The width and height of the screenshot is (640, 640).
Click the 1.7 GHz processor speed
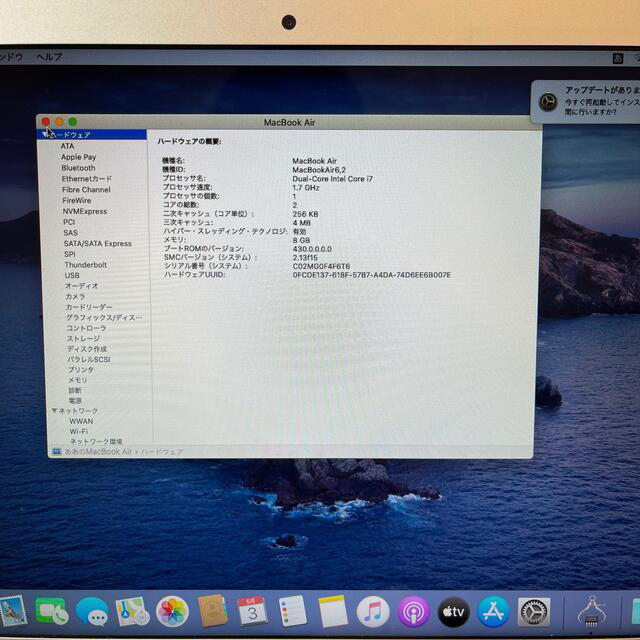(306, 188)
